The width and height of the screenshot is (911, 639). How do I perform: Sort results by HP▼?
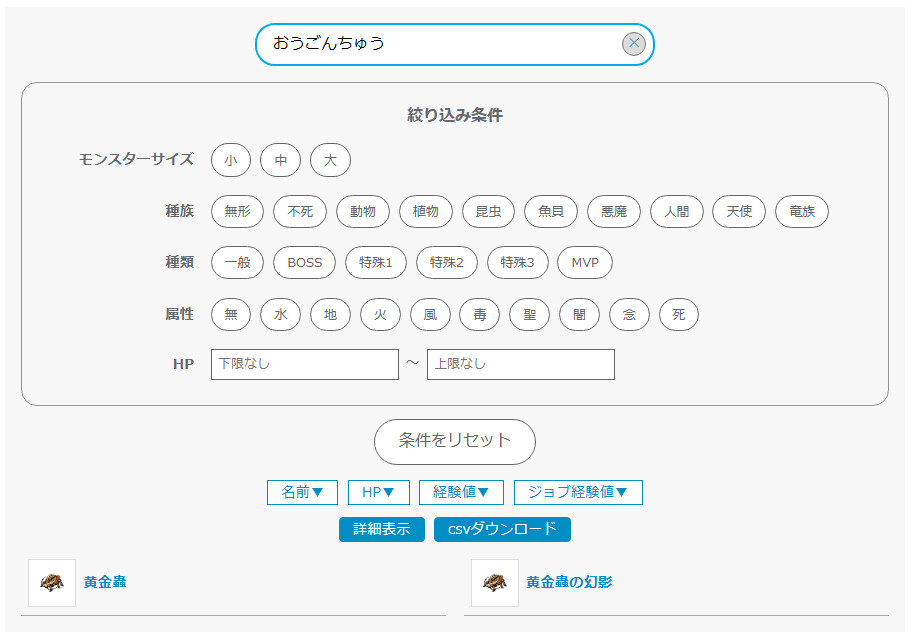378,492
